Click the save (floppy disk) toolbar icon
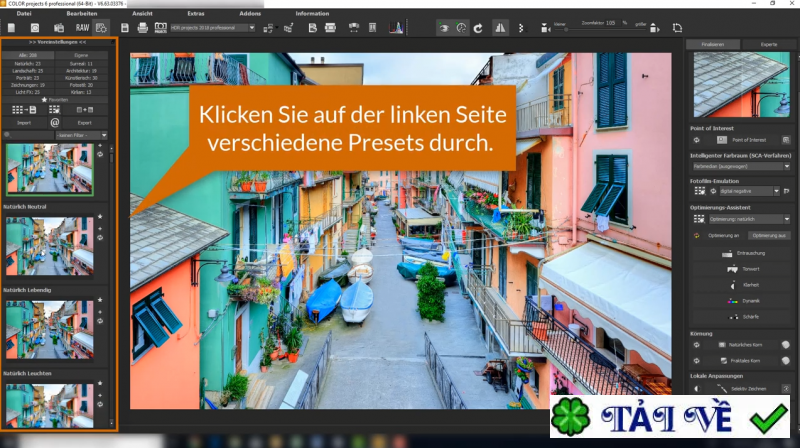Image resolution: width=800 pixels, height=448 pixels. tap(123, 27)
